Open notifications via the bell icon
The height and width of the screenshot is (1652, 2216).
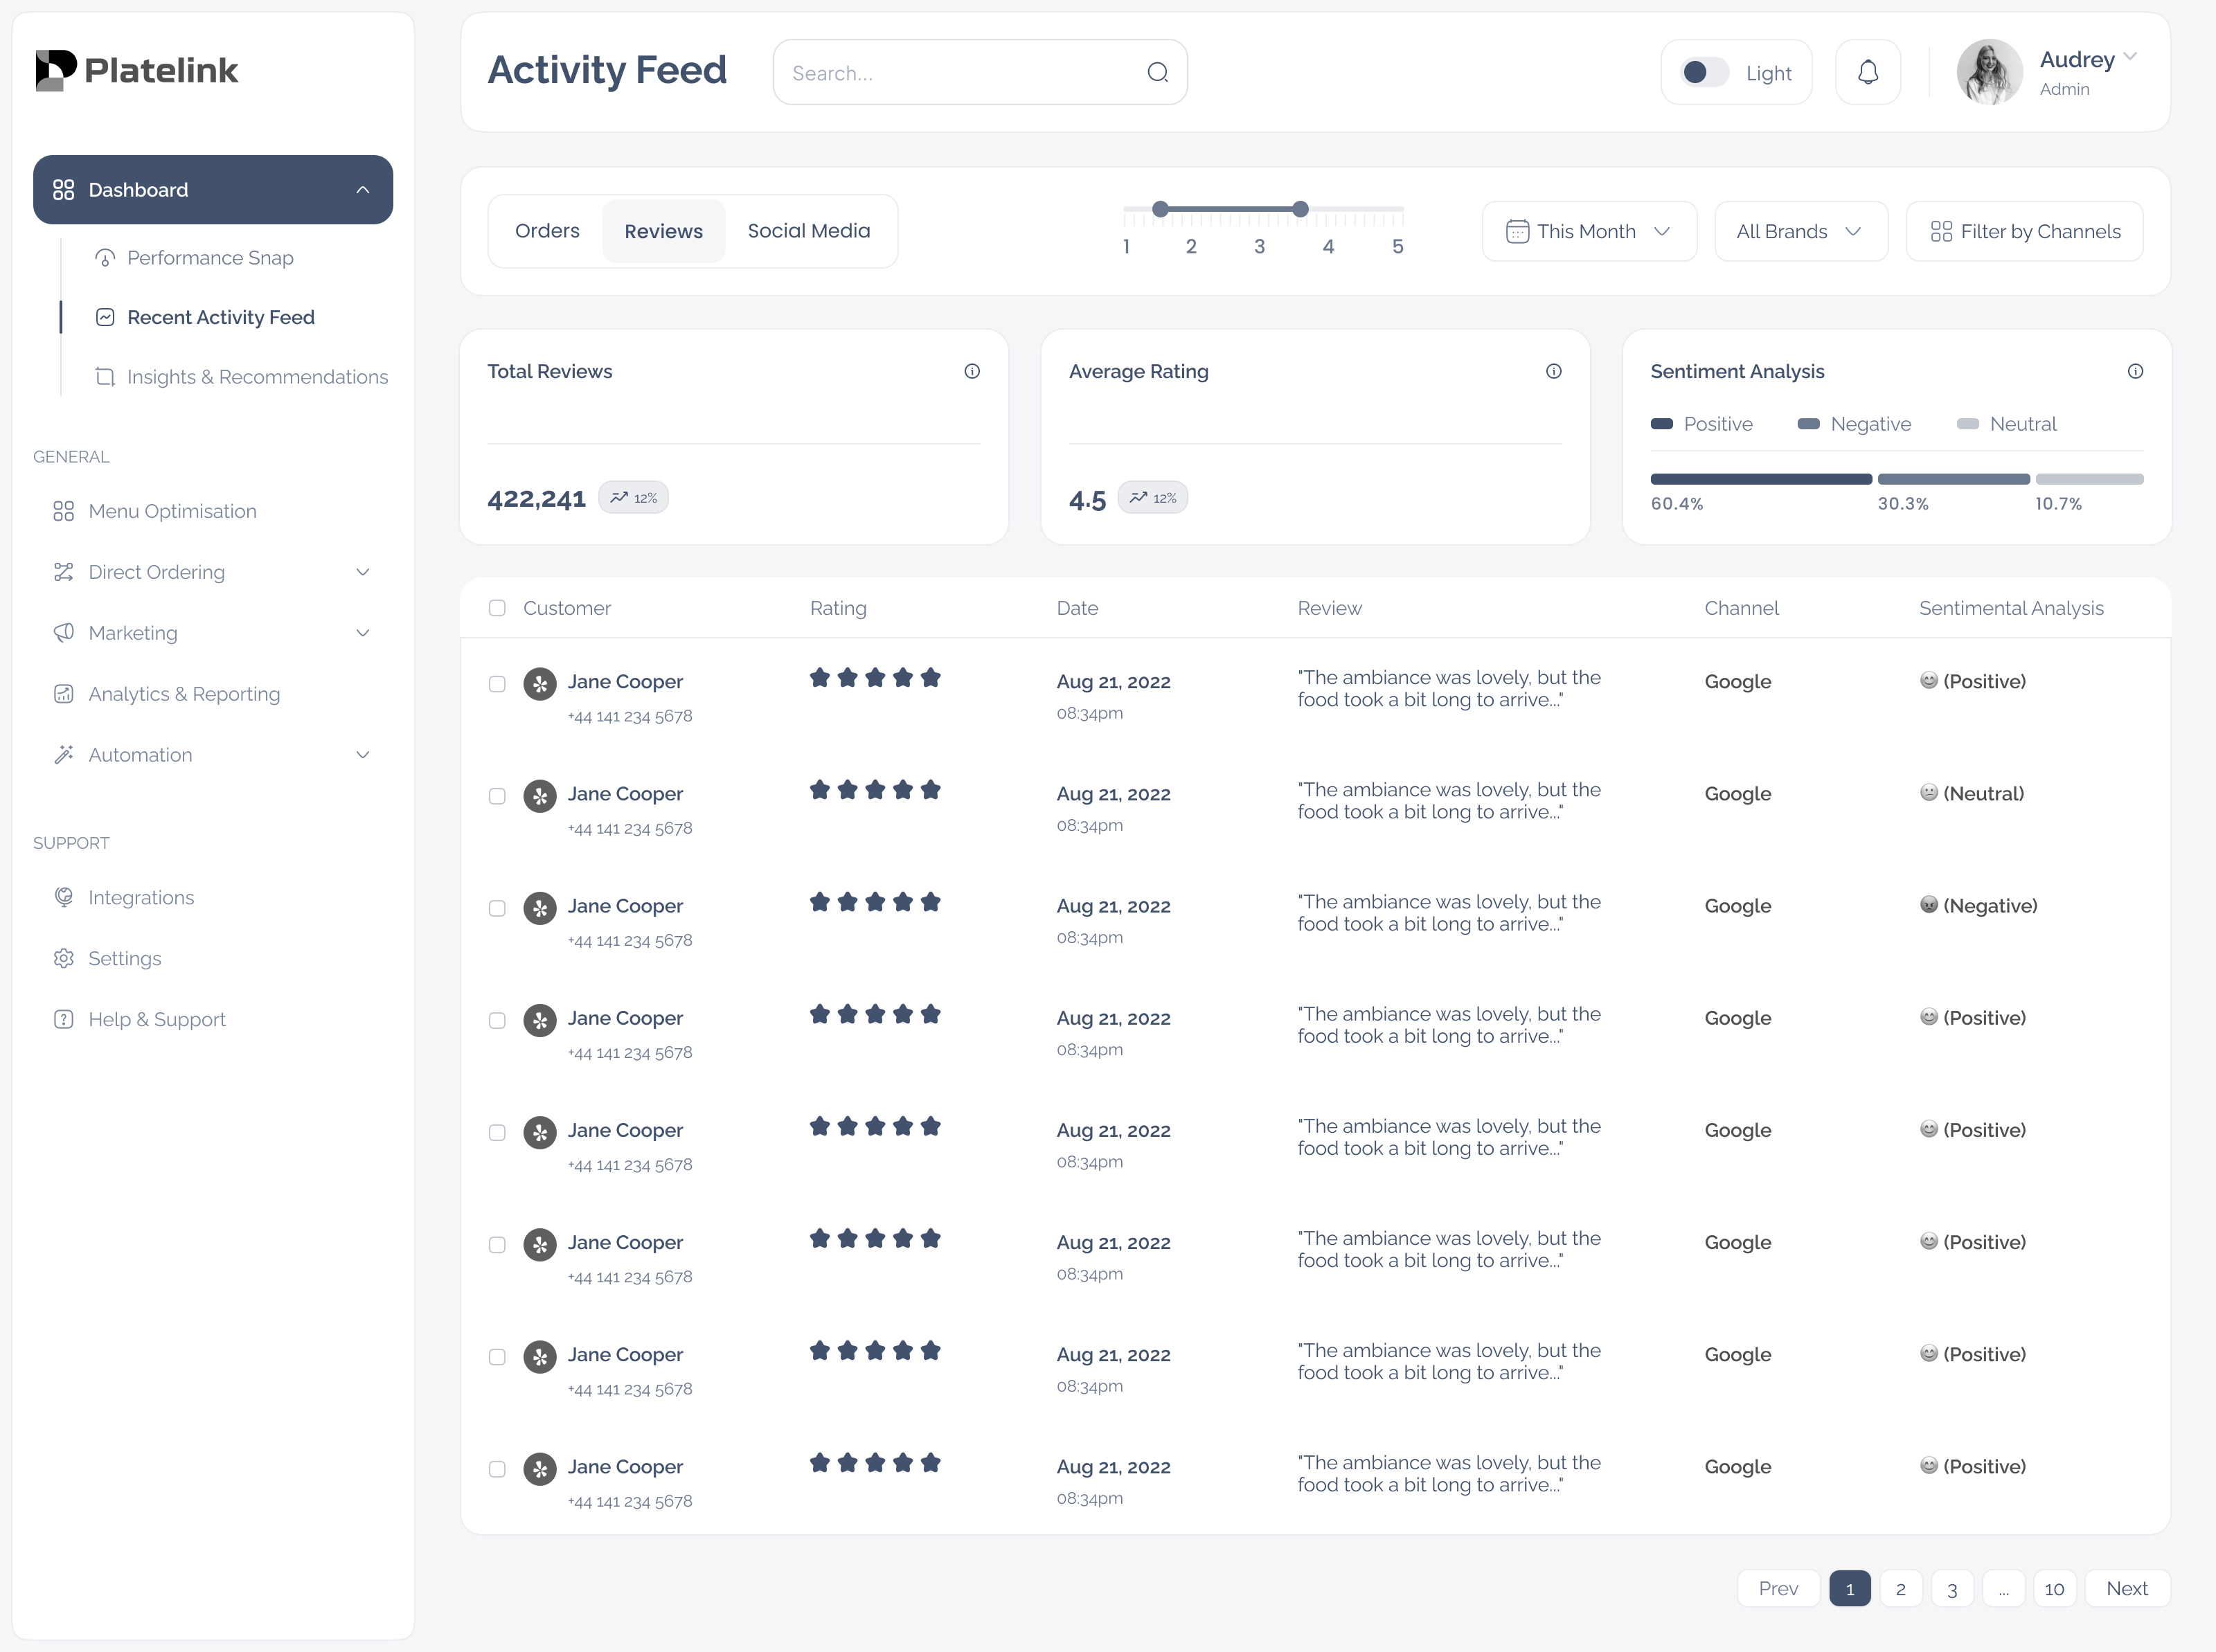[x=1866, y=71]
